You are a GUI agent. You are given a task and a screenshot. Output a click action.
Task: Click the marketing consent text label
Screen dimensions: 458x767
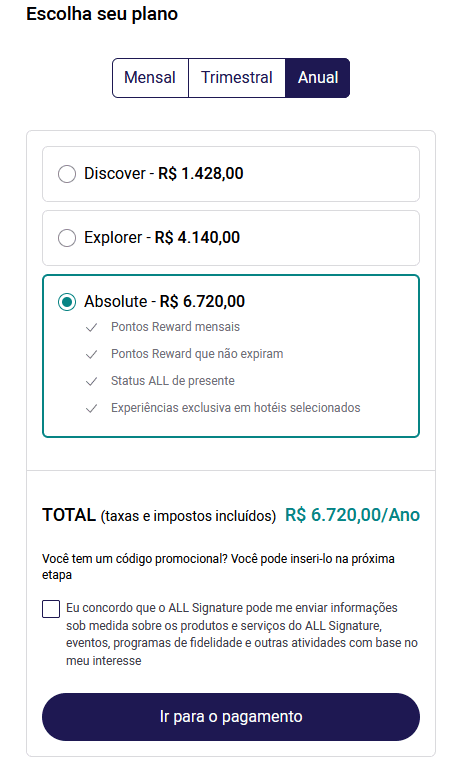pyautogui.click(x=242, y=634)
